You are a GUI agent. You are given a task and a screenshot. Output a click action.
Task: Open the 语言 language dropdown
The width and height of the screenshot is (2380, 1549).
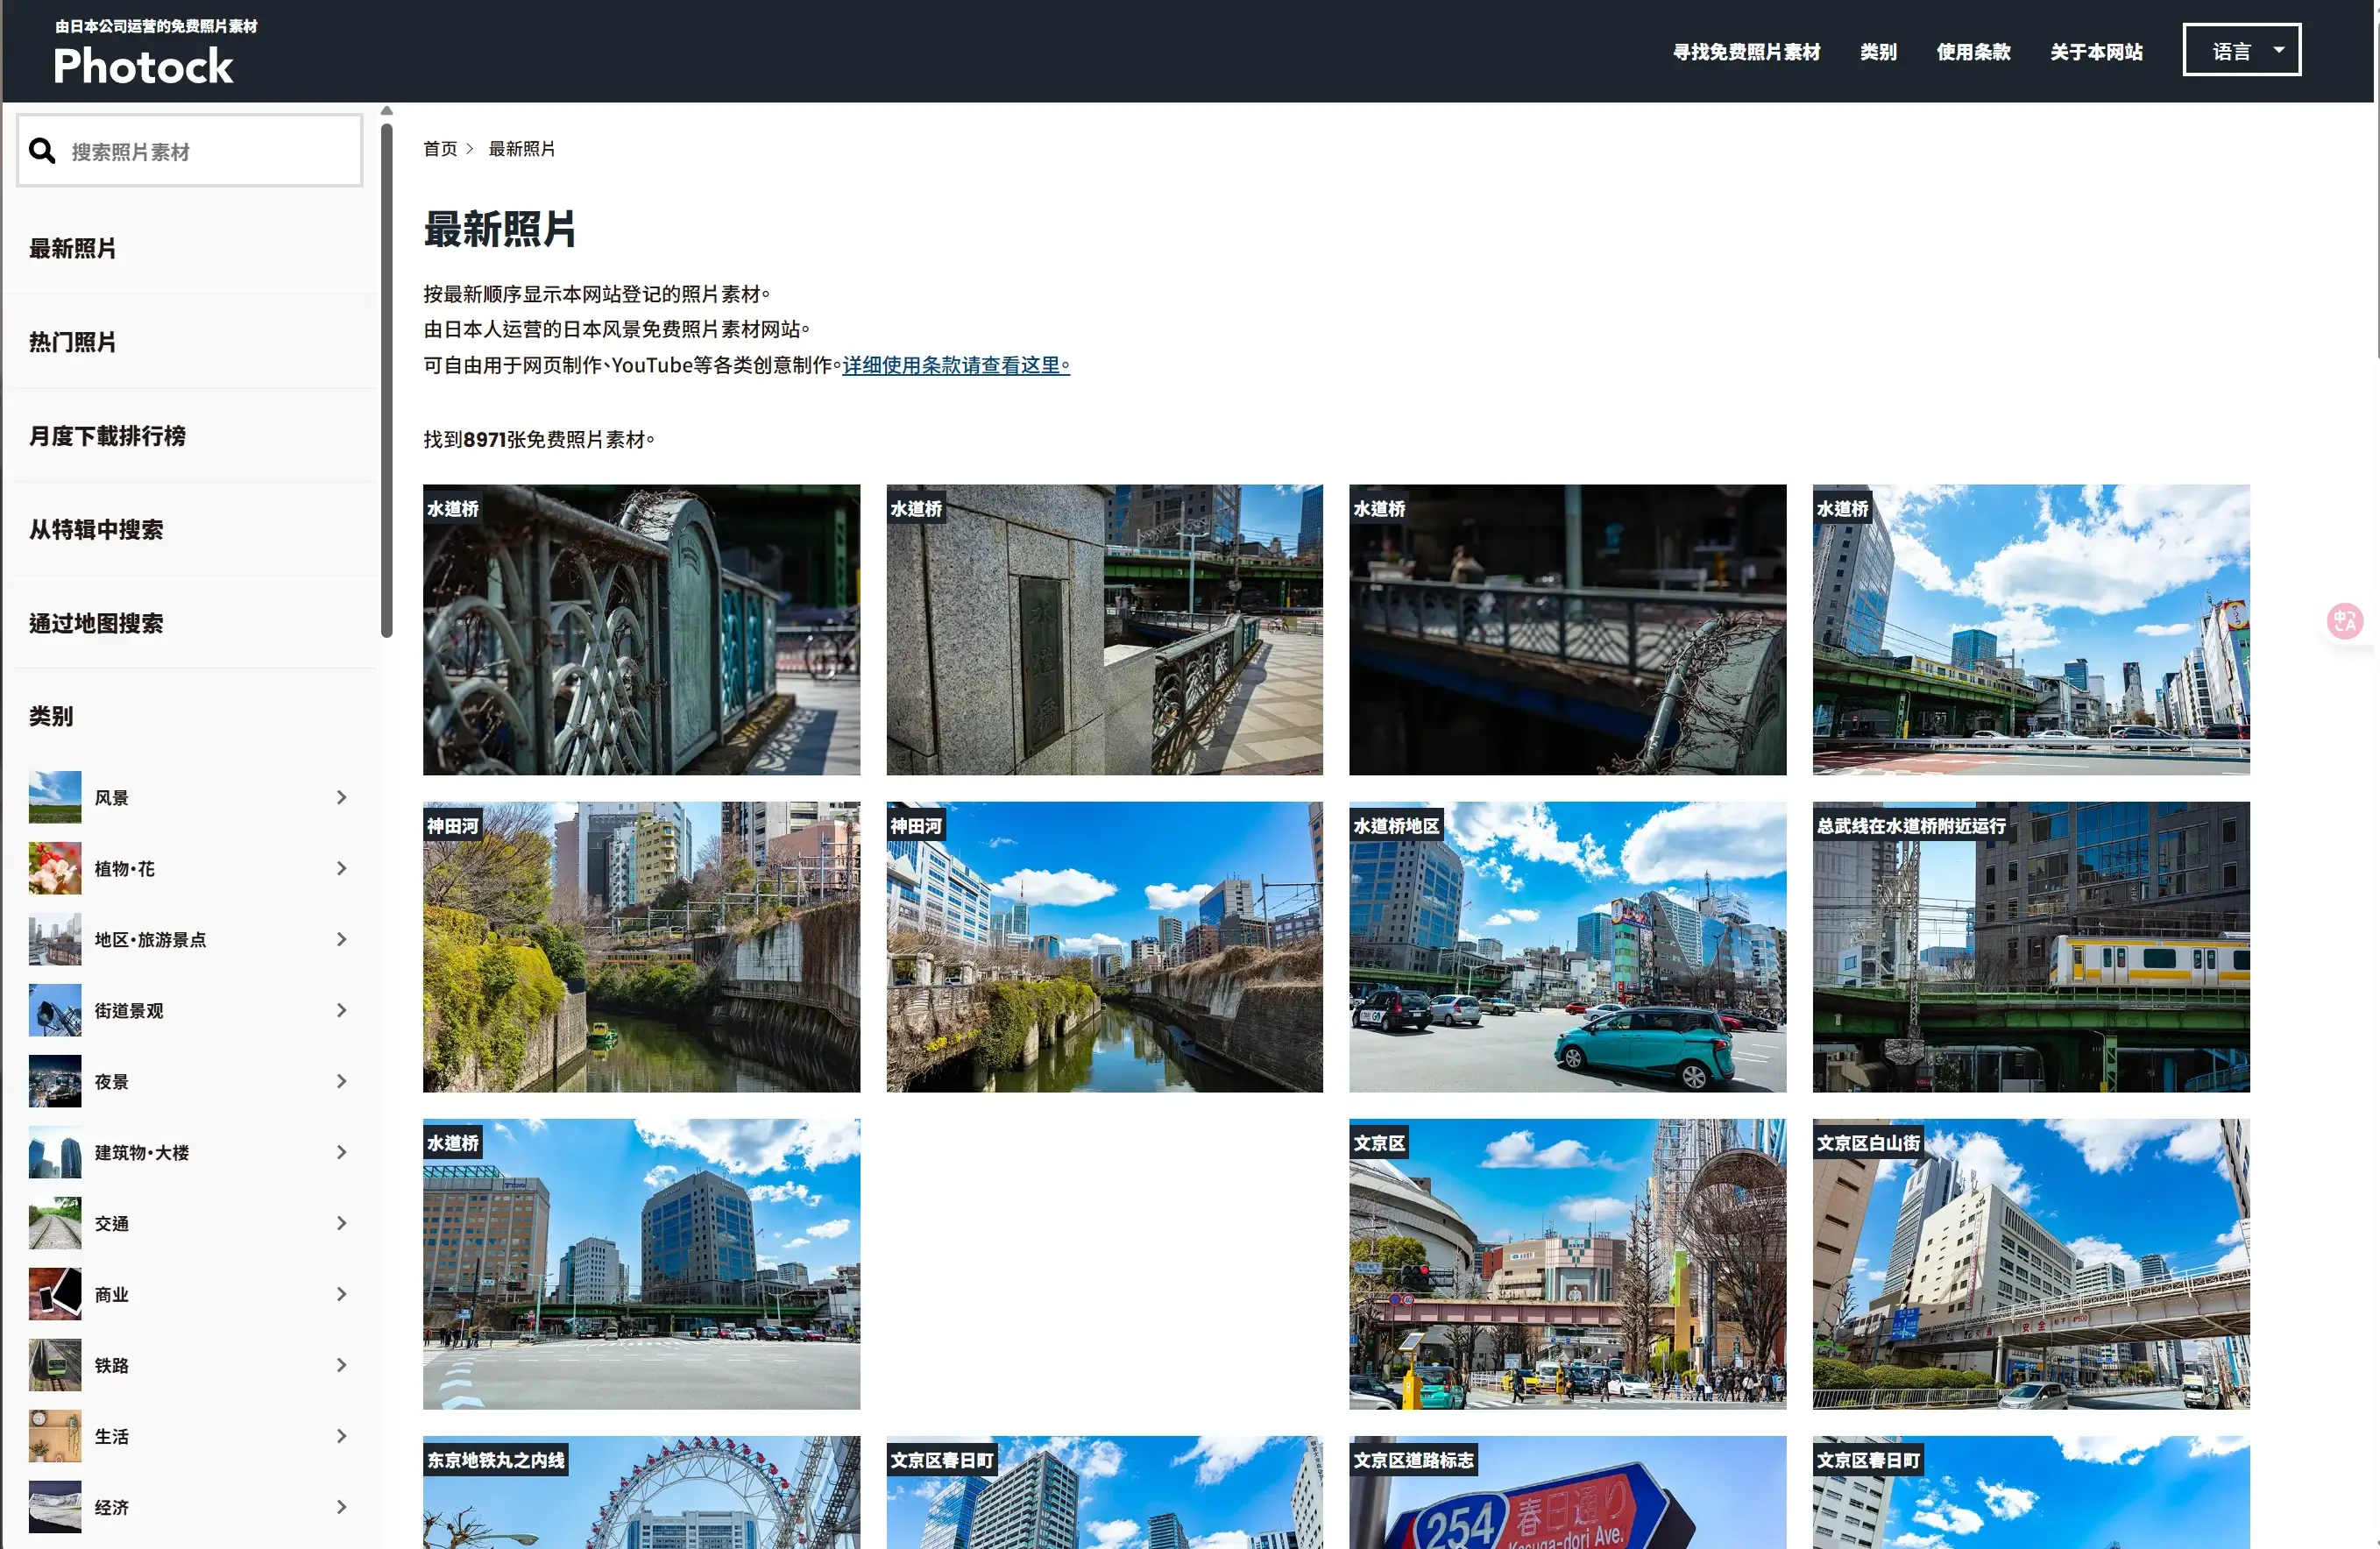click(x=2241, y=50)
